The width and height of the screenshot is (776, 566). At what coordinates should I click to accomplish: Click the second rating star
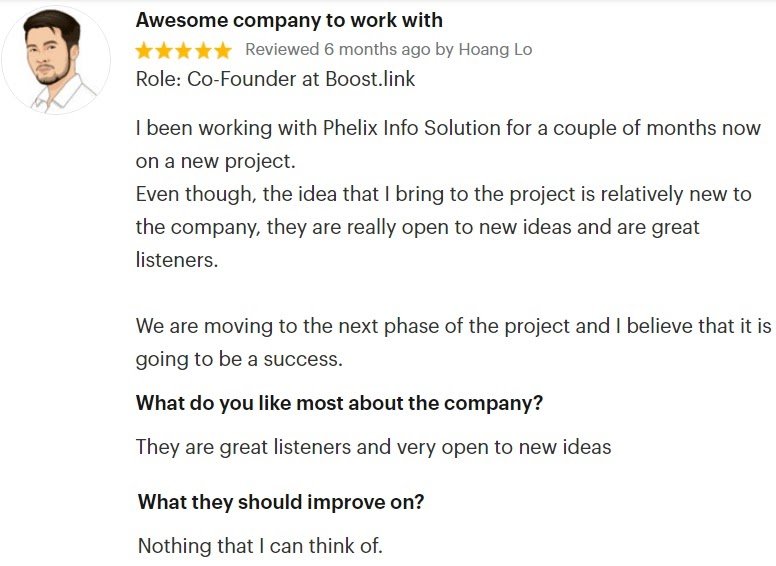pyautogui.click(x=163, y=50)
